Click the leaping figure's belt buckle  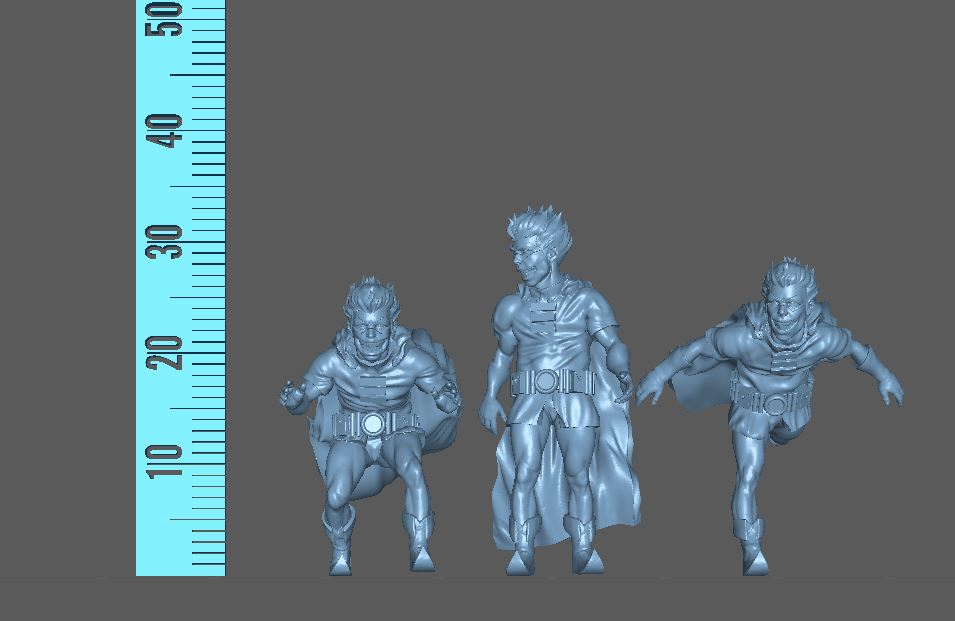tap(776, 405)
